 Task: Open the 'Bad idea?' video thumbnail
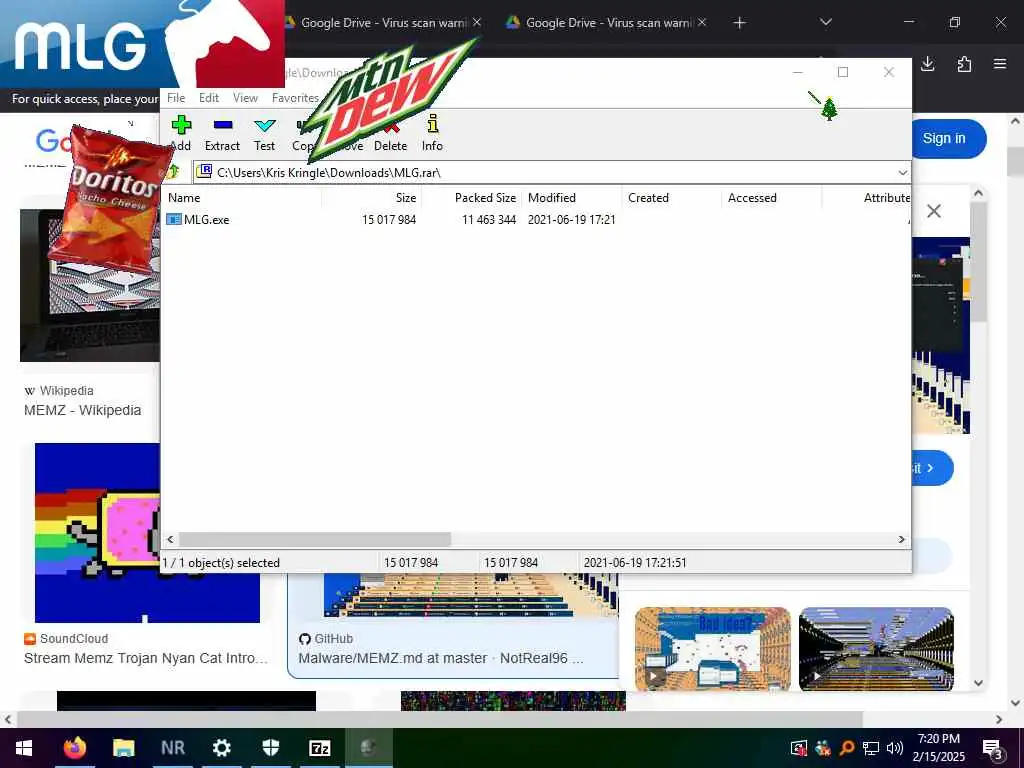coord(712,648)
